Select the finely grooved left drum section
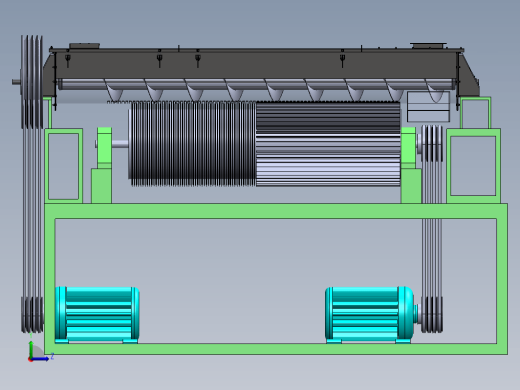 coord(192,144)
